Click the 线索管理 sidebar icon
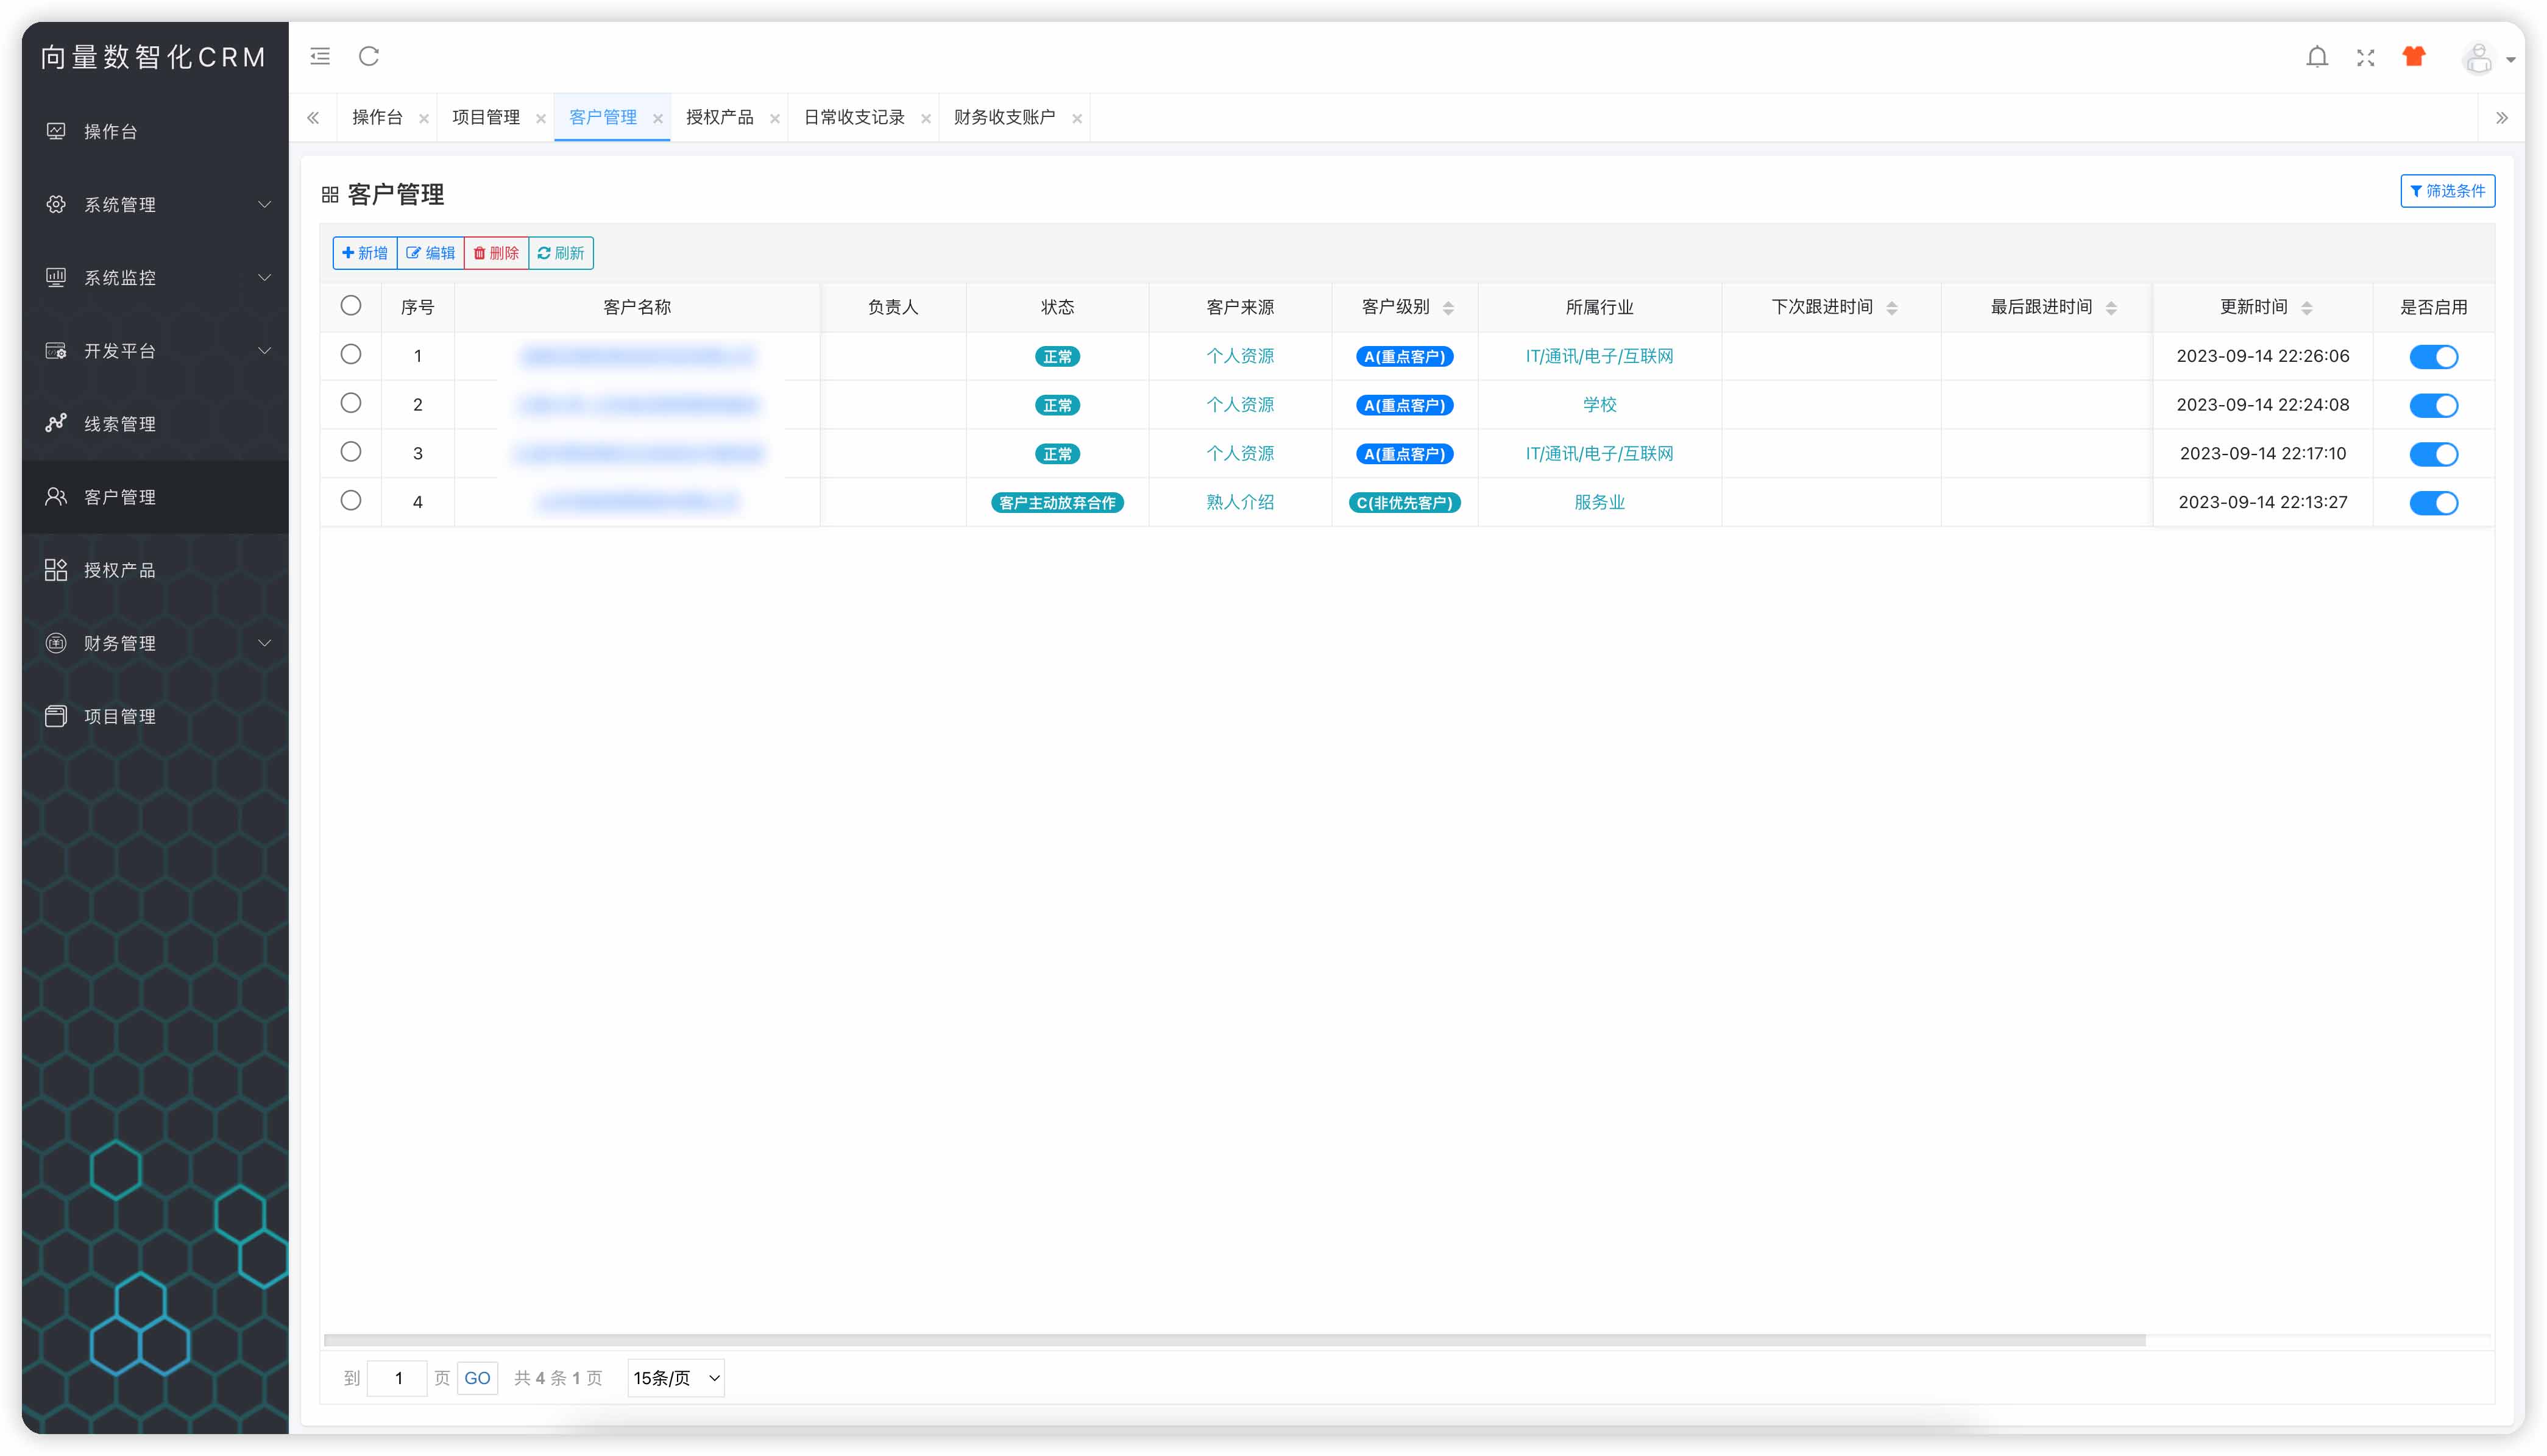The width and height of the screenshot is (2547, 1456). pos(56,423)
